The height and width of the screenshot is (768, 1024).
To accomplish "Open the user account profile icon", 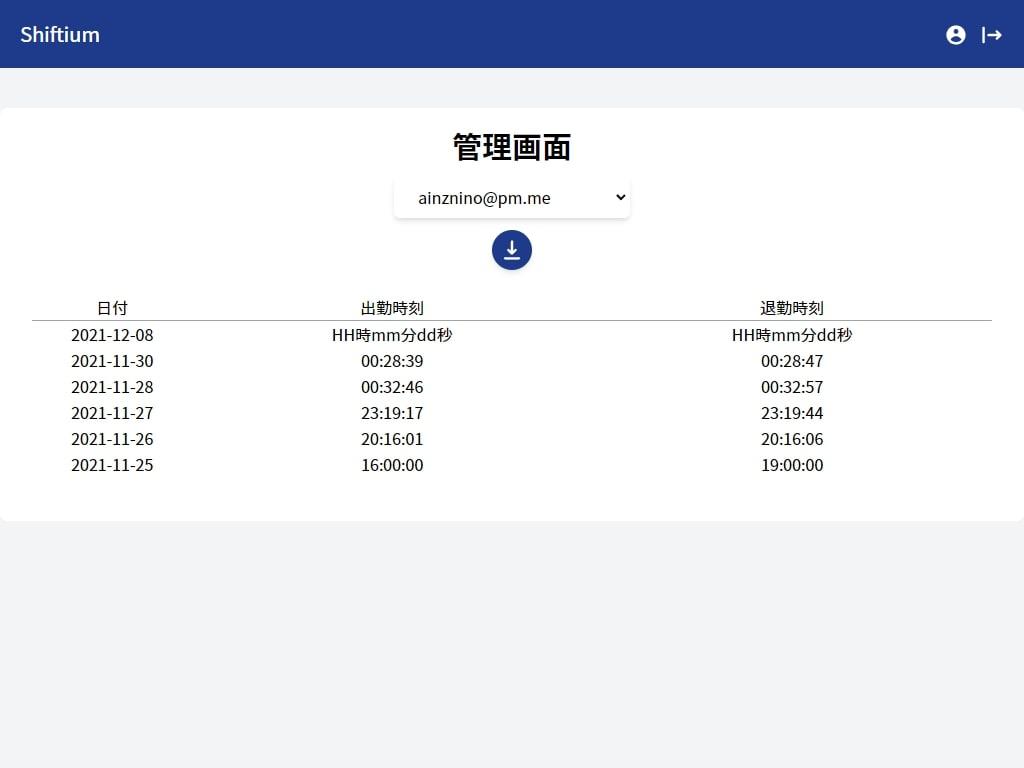I will pyautogui.click(x=955, y=35).
